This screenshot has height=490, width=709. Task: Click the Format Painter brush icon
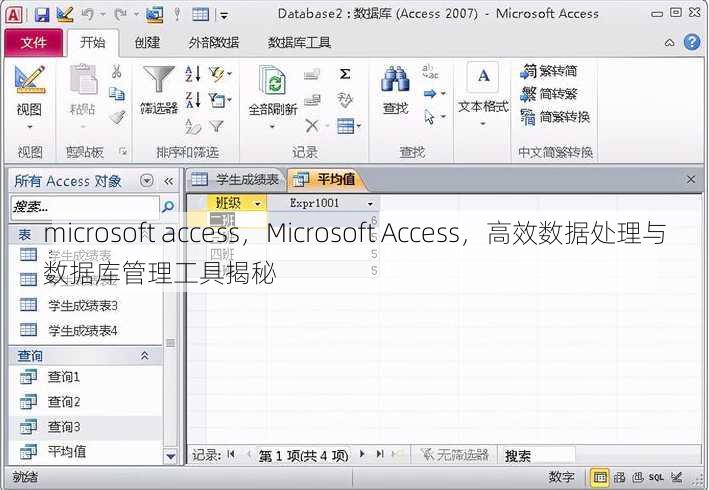(117, 118)
